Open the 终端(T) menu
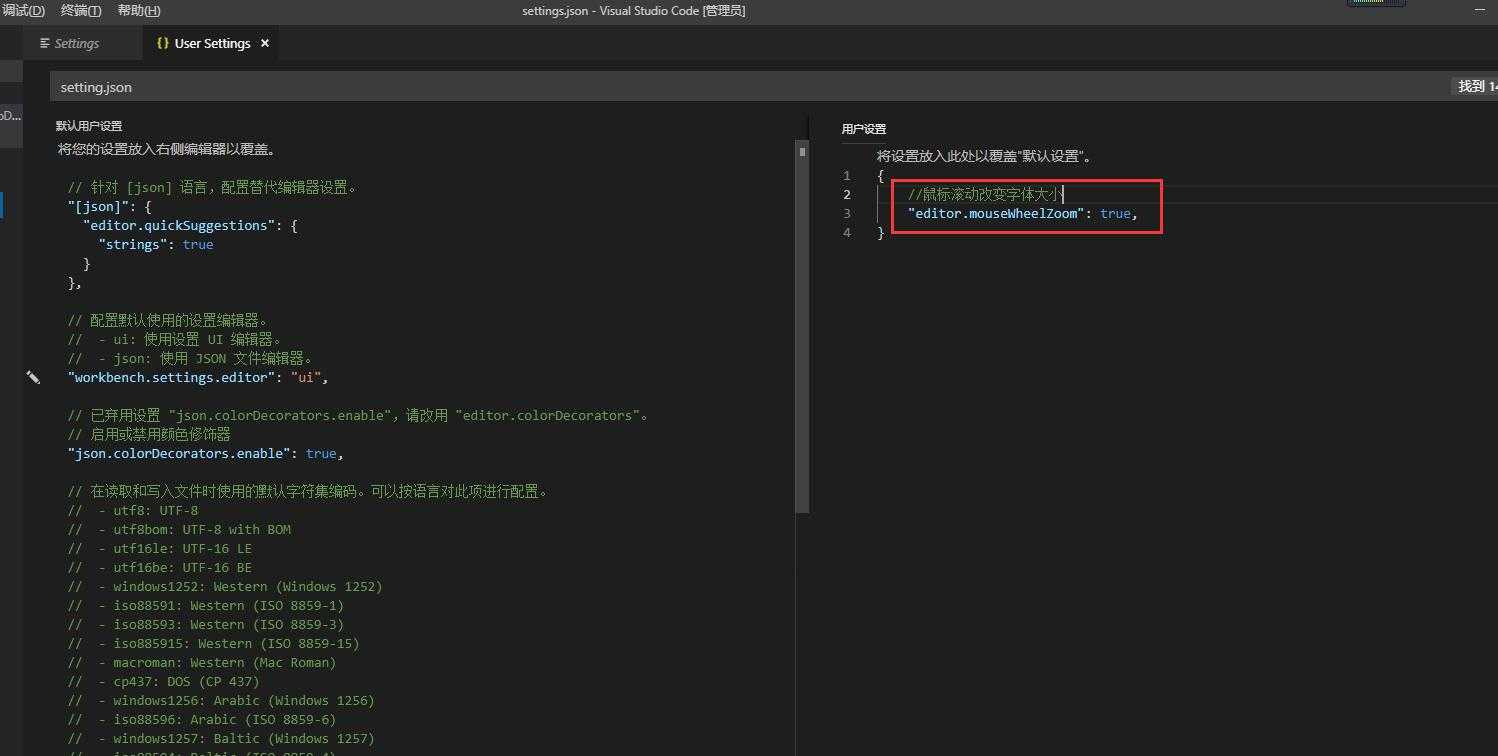This screenshot has height=756, width=1498. coord(81,10)
